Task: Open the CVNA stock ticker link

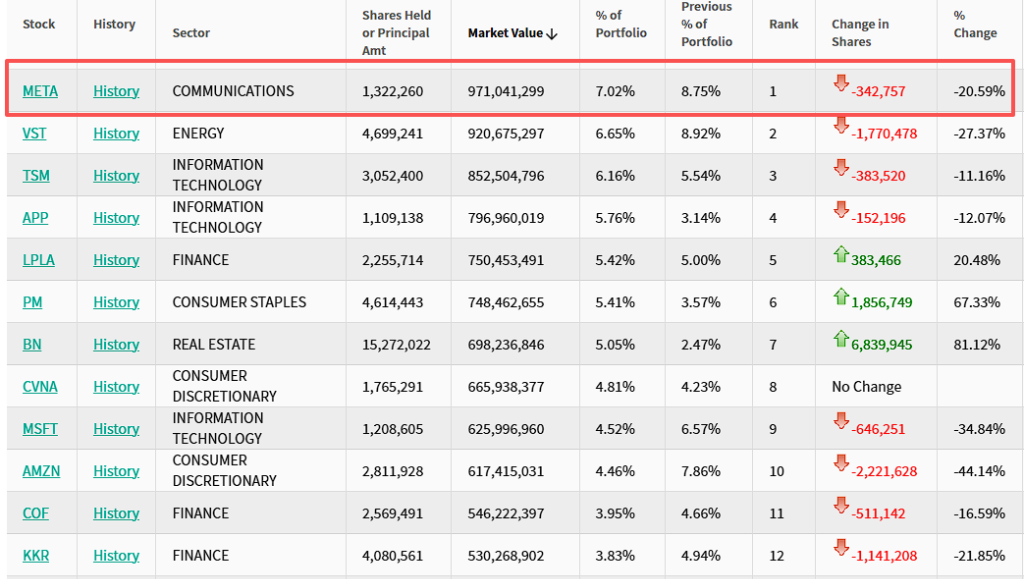Action: 41,387
